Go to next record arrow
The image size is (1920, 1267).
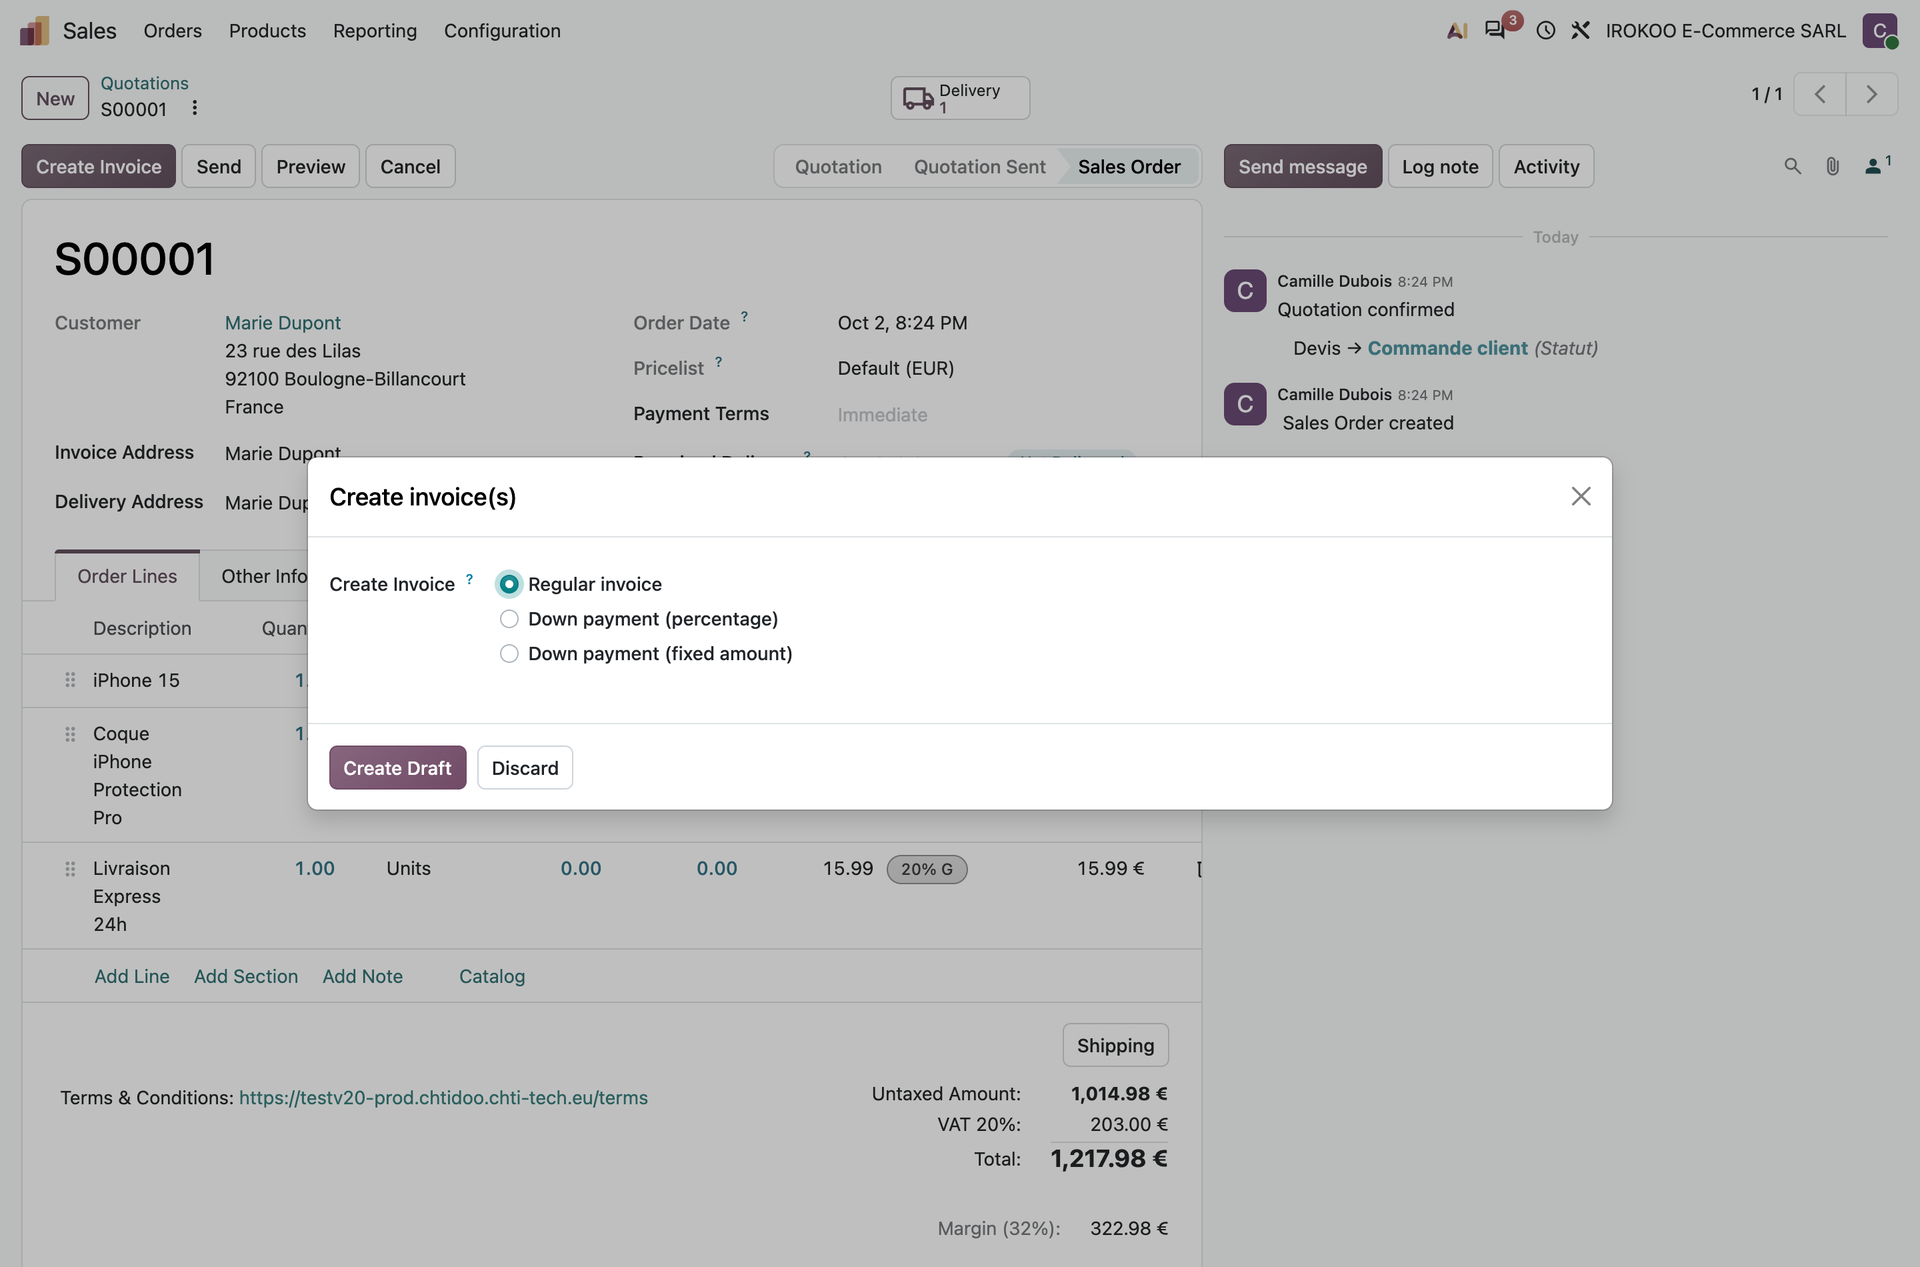(x=1872, y=94)
